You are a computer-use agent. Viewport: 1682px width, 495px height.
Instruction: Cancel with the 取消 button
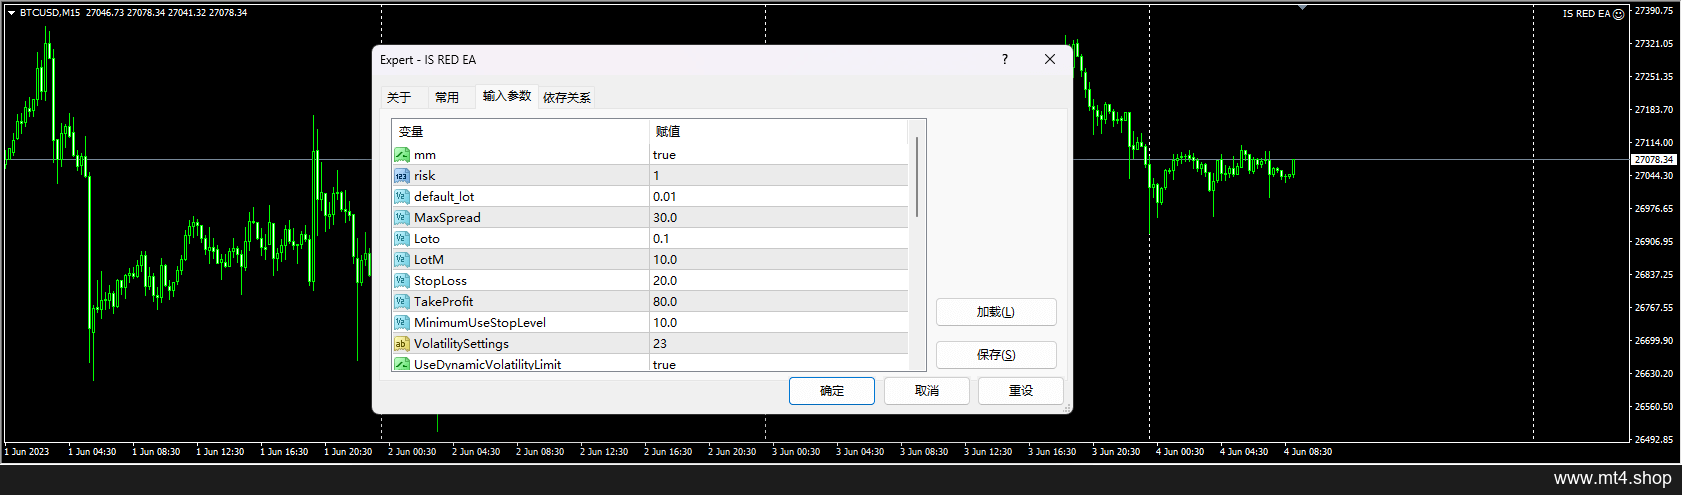point(927,391)
